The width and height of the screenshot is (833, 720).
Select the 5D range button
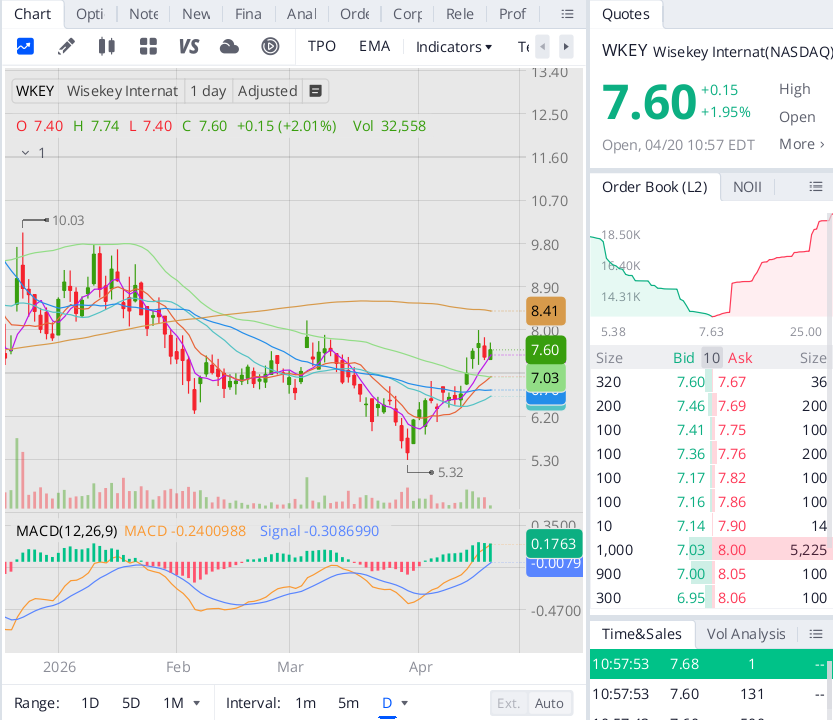tap(131, 703)
